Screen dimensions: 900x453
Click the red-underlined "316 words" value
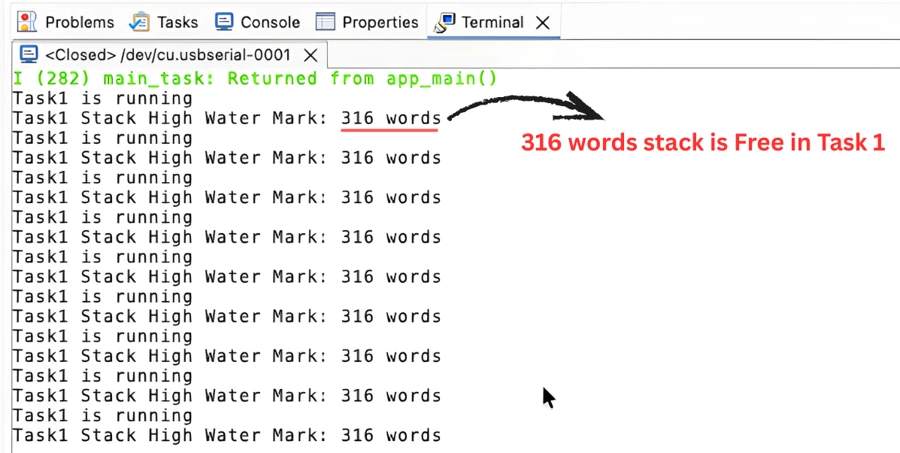tap(390, 118)
